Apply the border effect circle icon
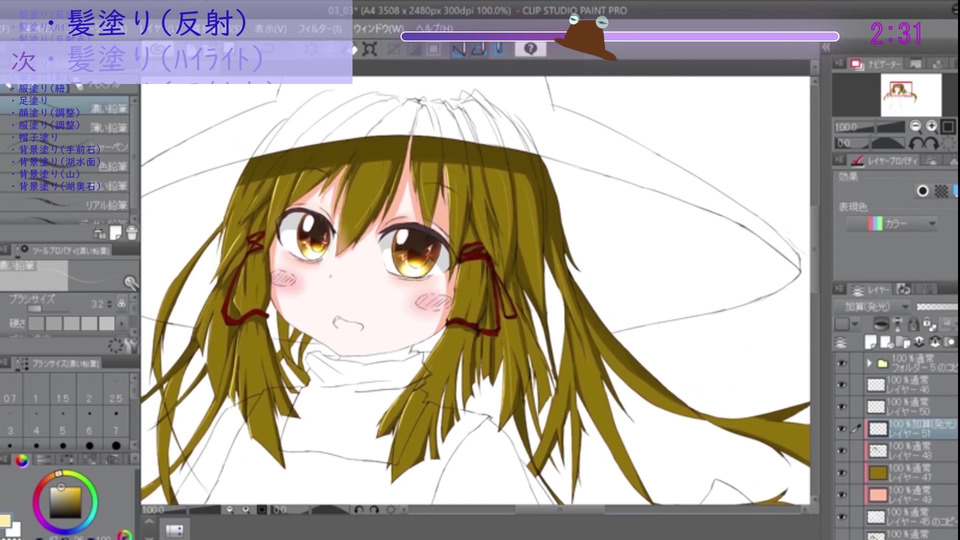Screen dimensions: 960x540 [x=922, y=191]
